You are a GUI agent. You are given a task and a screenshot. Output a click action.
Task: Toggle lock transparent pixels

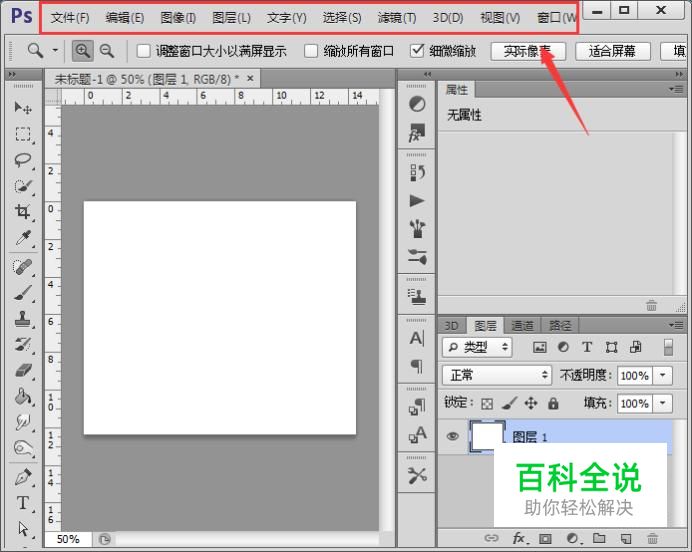point(487,403)
